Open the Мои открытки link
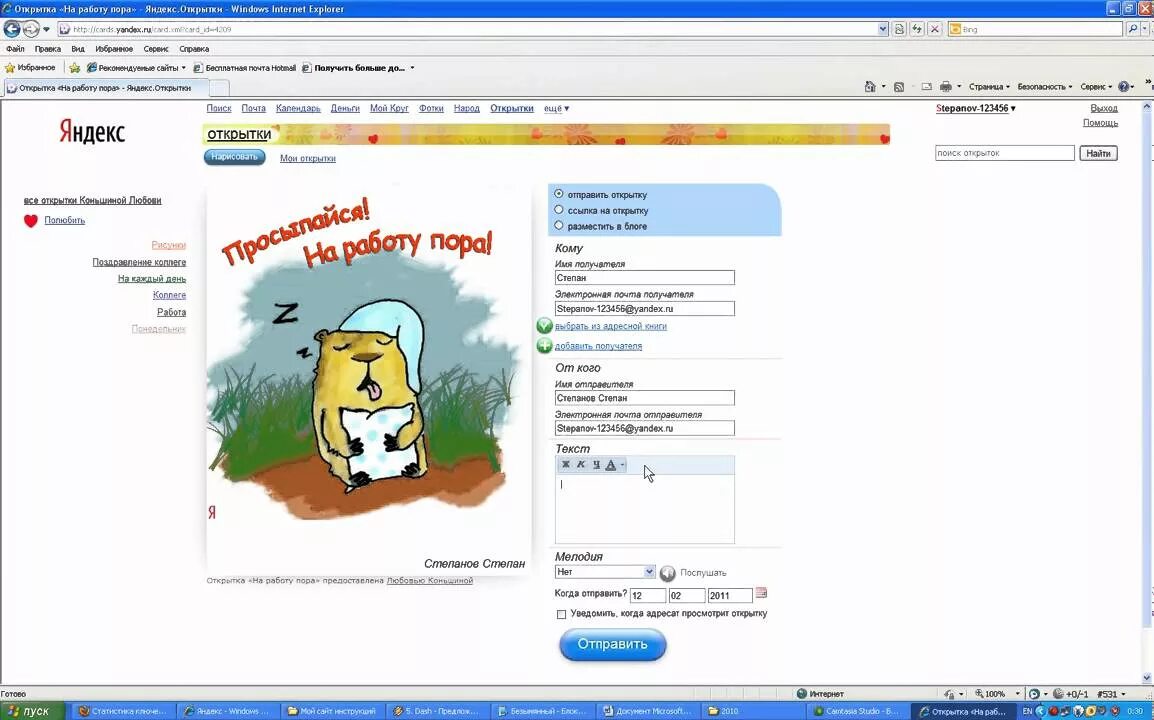Image resolution: width=1154 pixels, height=720 pixels. 308,158
